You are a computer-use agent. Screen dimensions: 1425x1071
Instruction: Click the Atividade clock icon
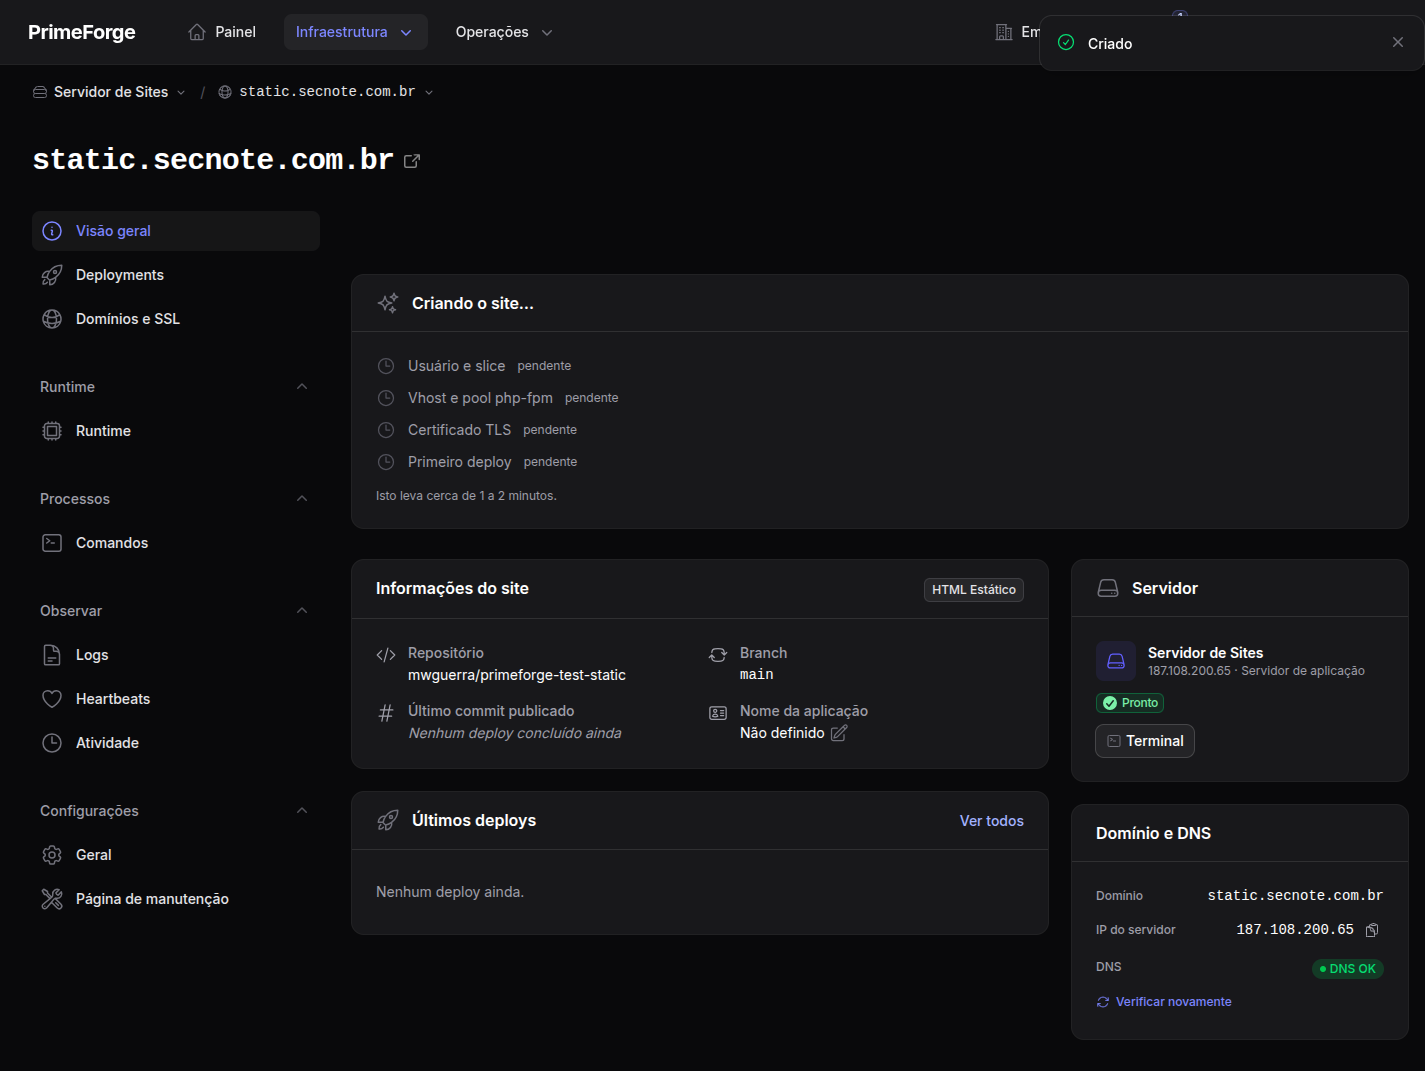(x=52, y=743)
